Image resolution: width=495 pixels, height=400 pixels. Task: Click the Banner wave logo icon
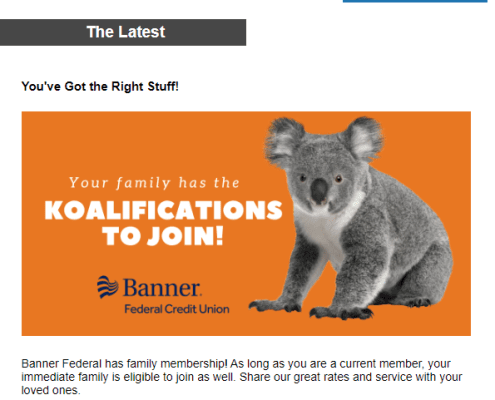coord(108,286)
